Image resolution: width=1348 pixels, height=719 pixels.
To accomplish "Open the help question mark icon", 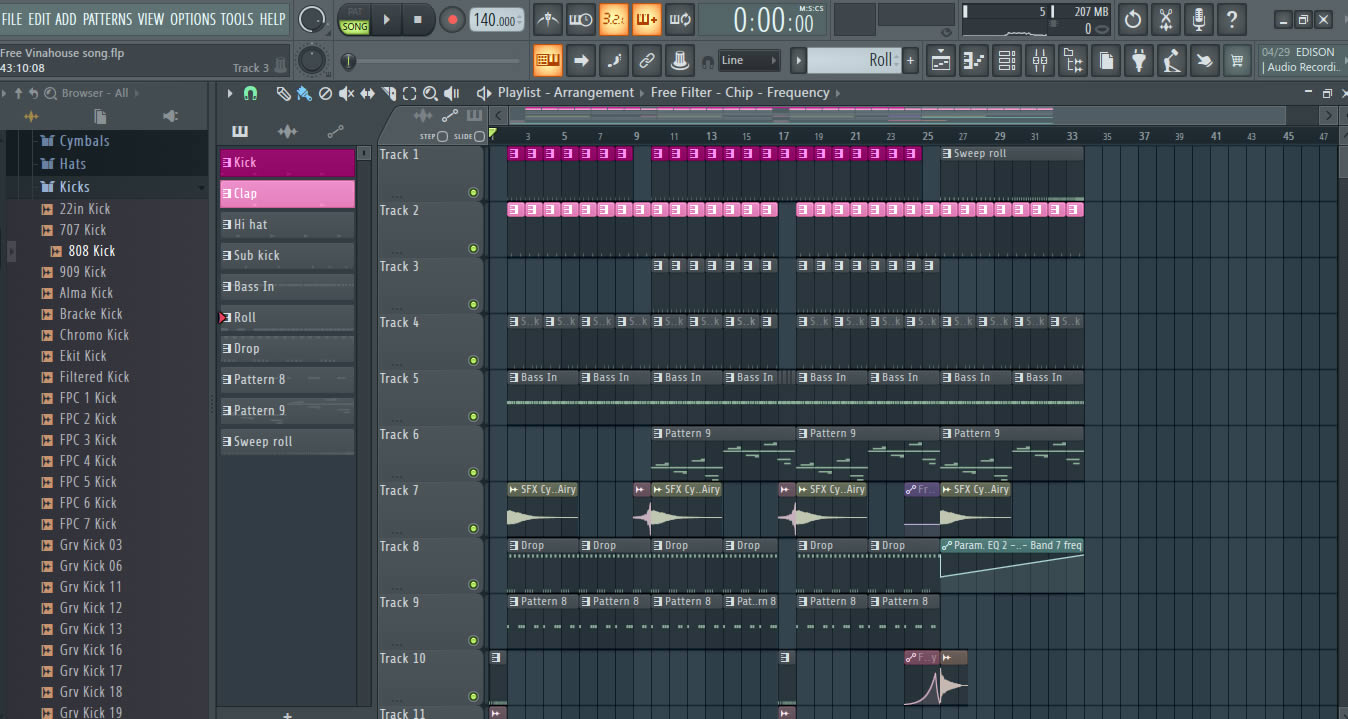I will pos(1232,19).
